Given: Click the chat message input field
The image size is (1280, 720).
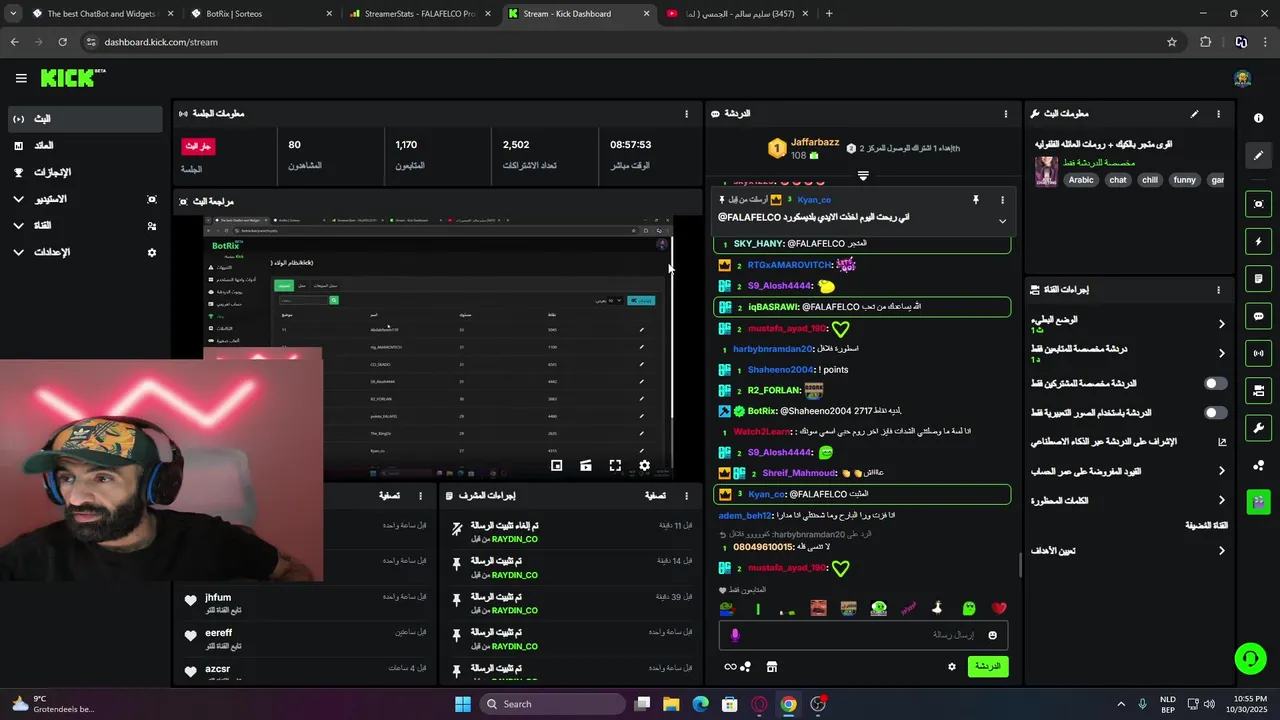Looking at the screenshot, I should [864, 635].
